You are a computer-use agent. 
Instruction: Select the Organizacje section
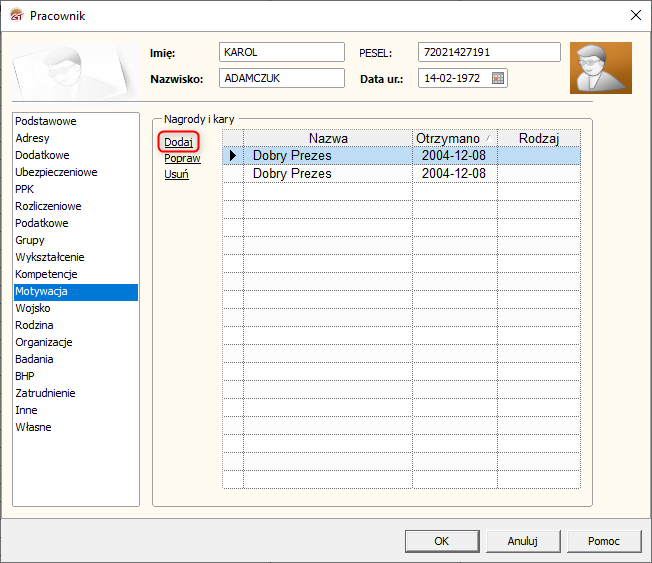point(76,343)
